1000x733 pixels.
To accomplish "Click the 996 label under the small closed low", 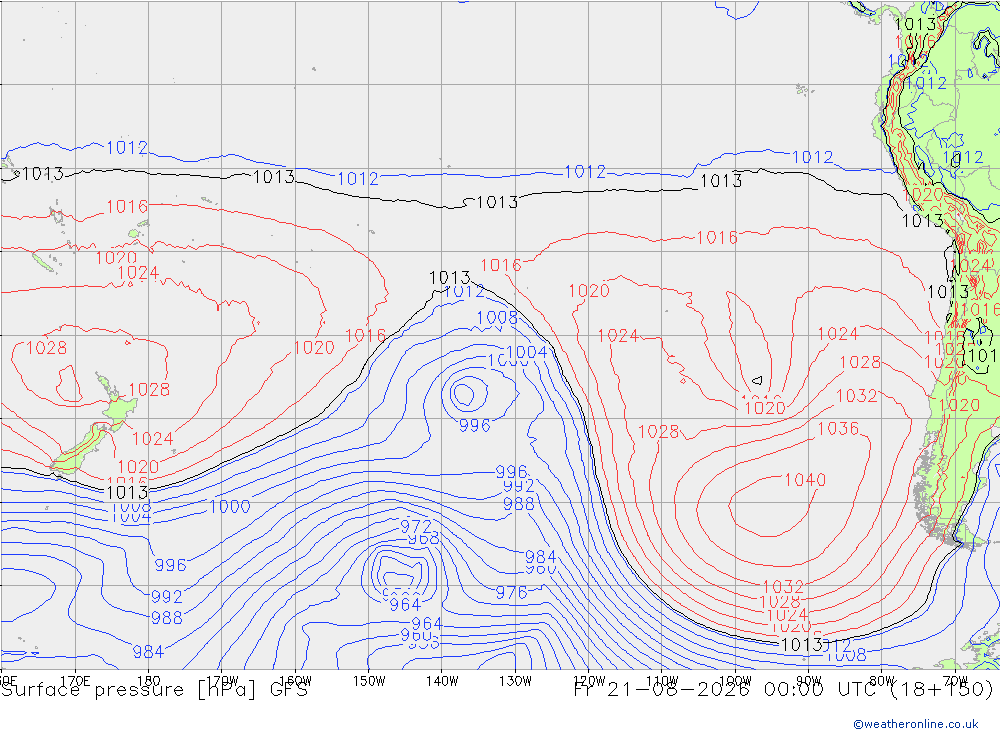I will [x=474, y=426].
